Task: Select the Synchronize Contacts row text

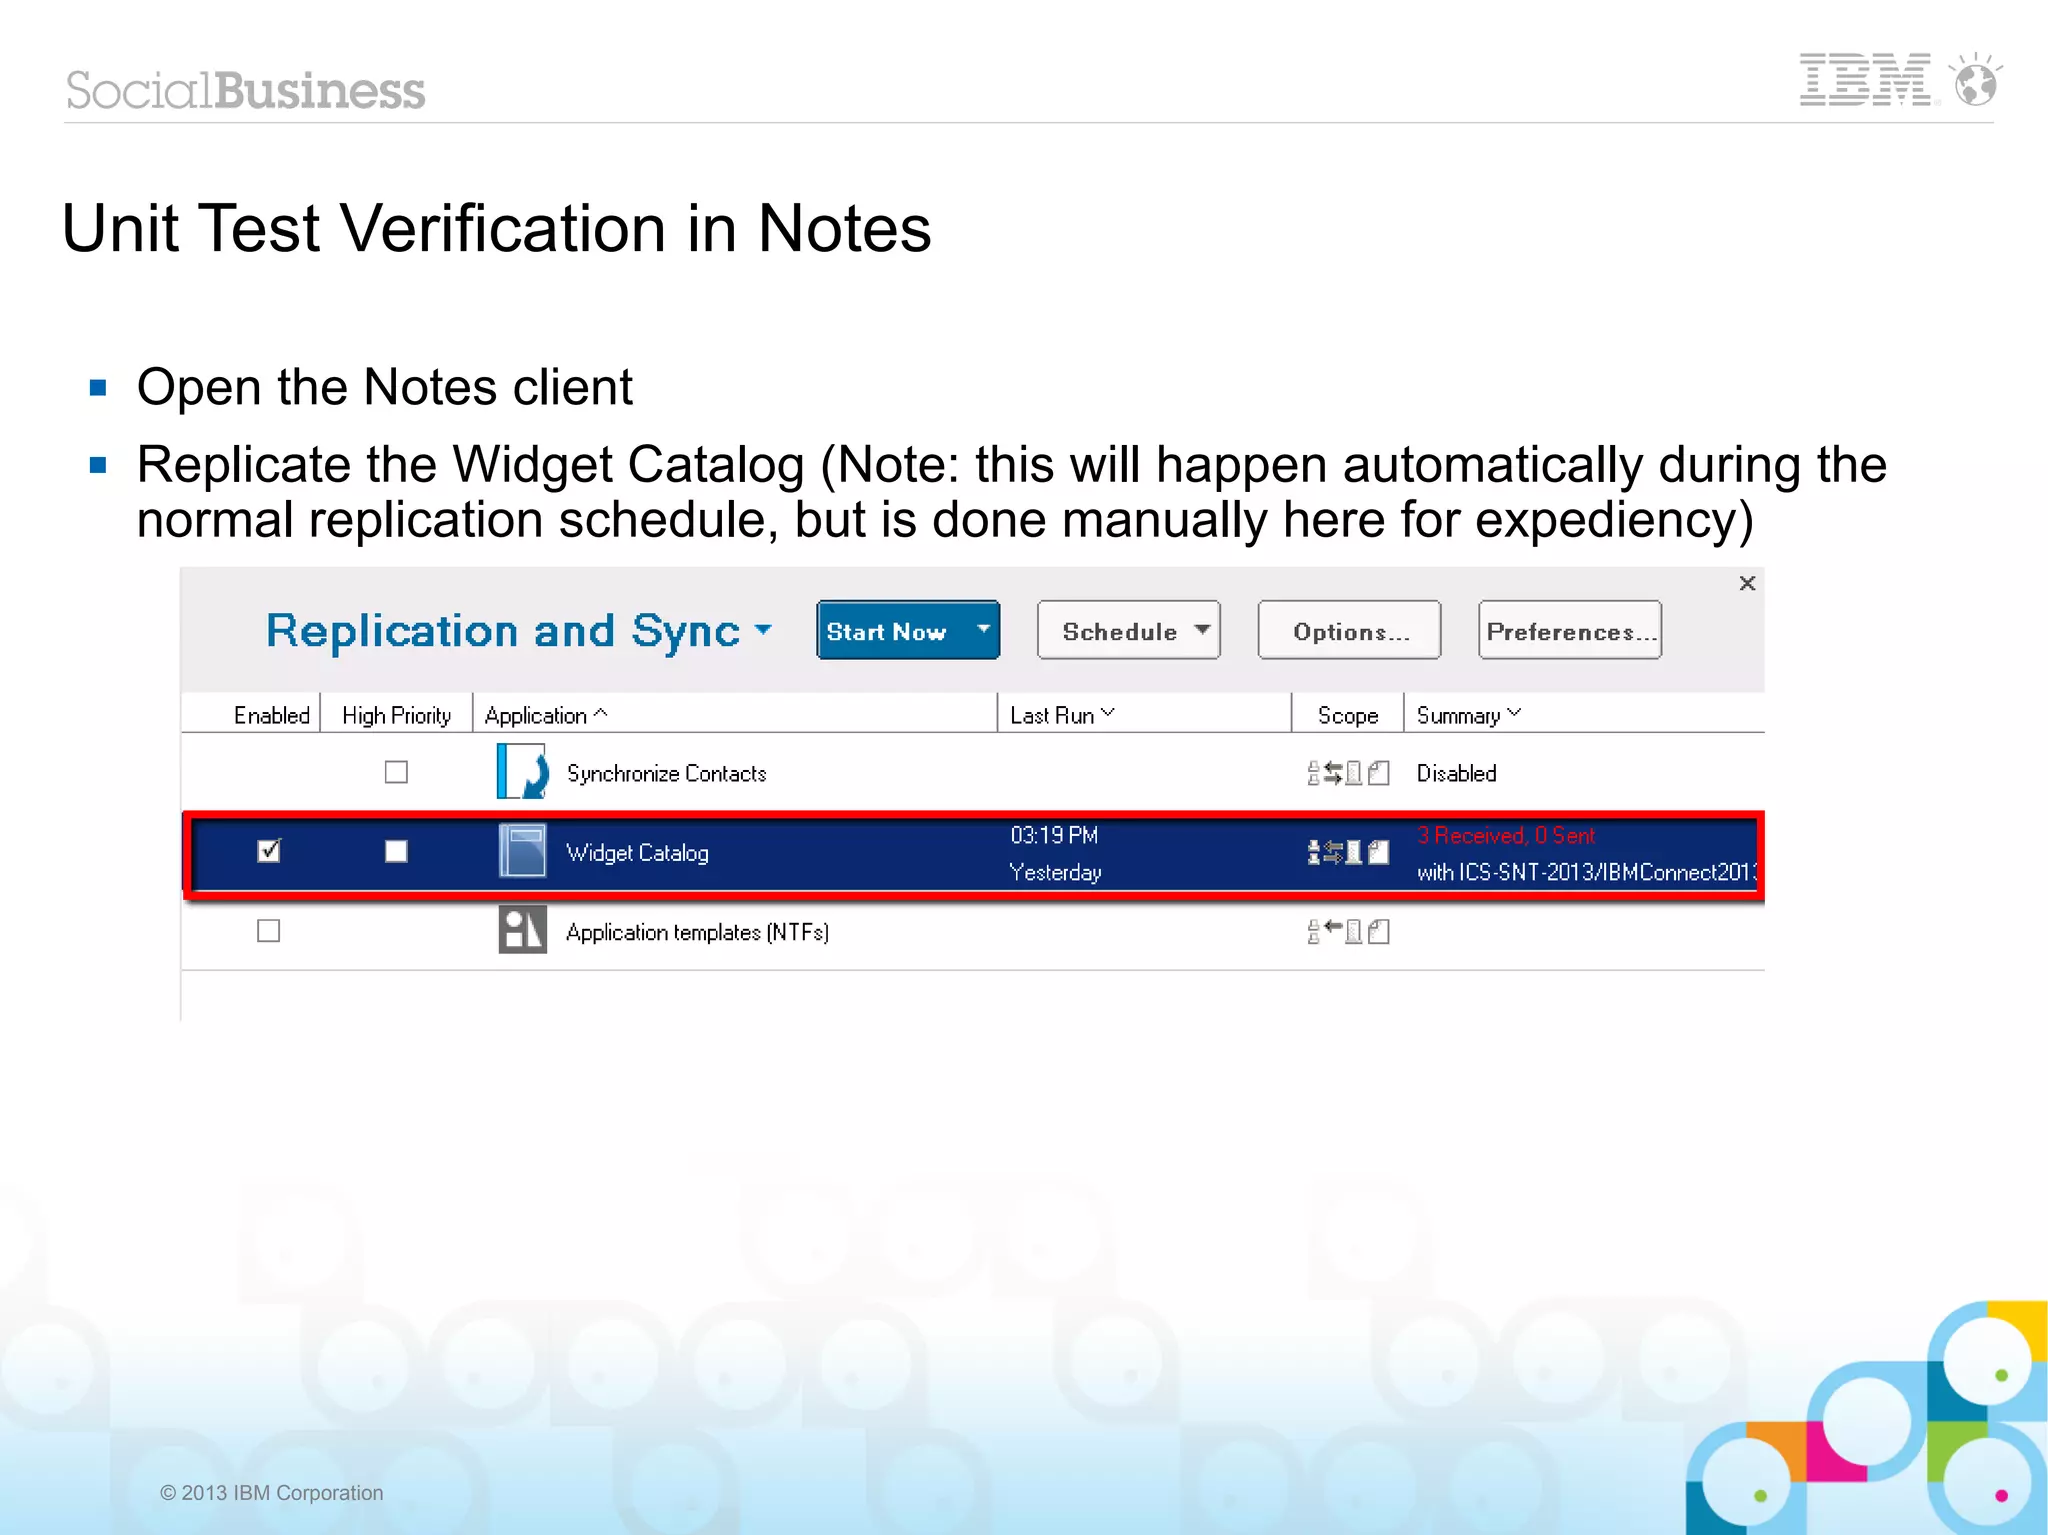Action: pos(666,773)
